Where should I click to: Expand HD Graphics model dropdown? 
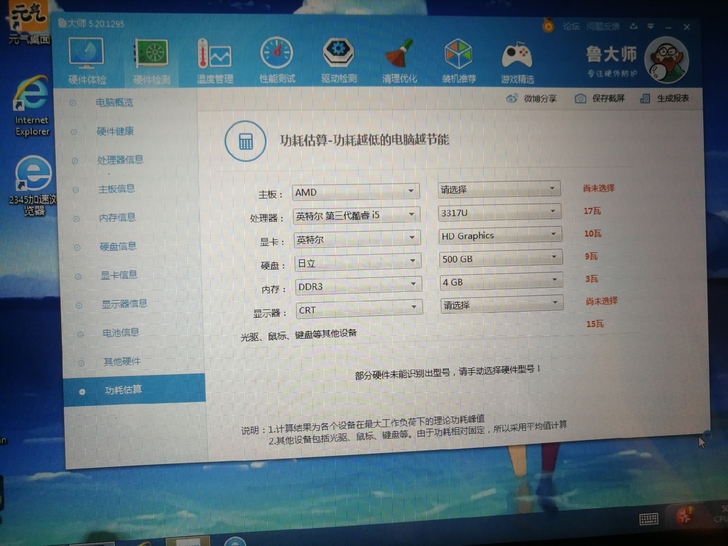click(500, 235)
